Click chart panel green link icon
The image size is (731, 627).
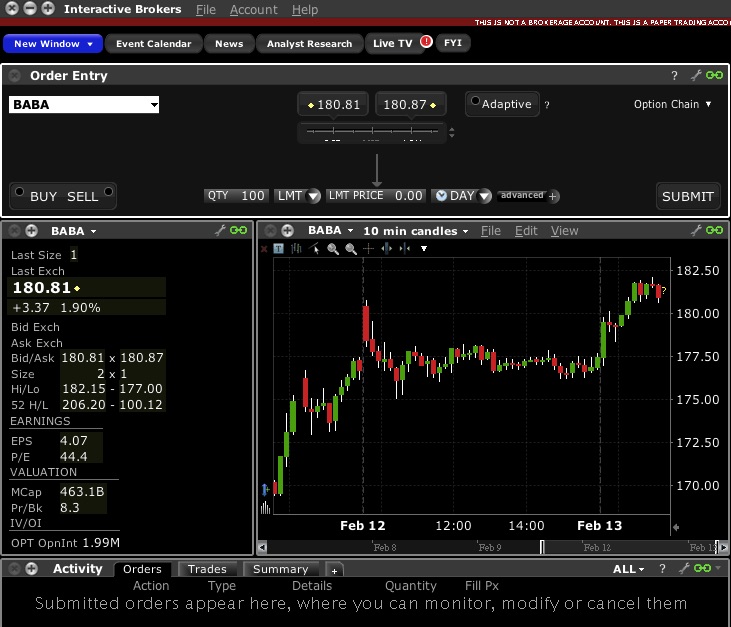pyautogui.click(x=714, y=230)
